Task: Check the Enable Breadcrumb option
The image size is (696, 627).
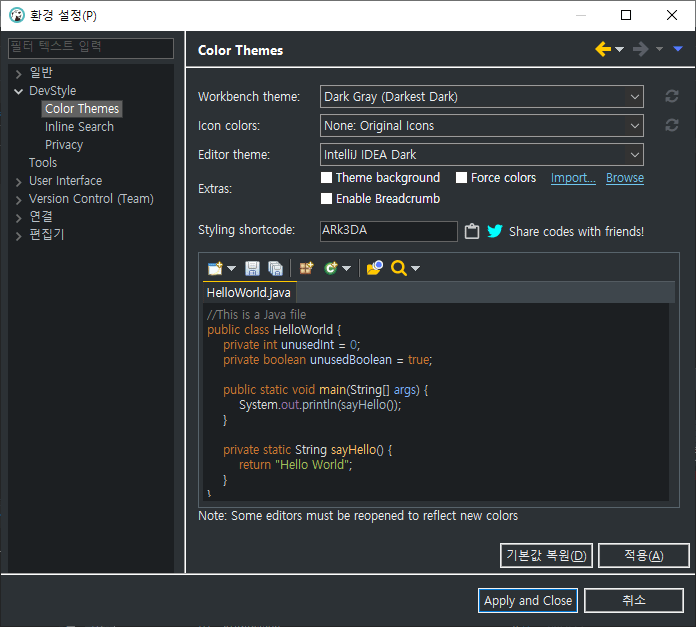Action: click(x=326, y=199)
